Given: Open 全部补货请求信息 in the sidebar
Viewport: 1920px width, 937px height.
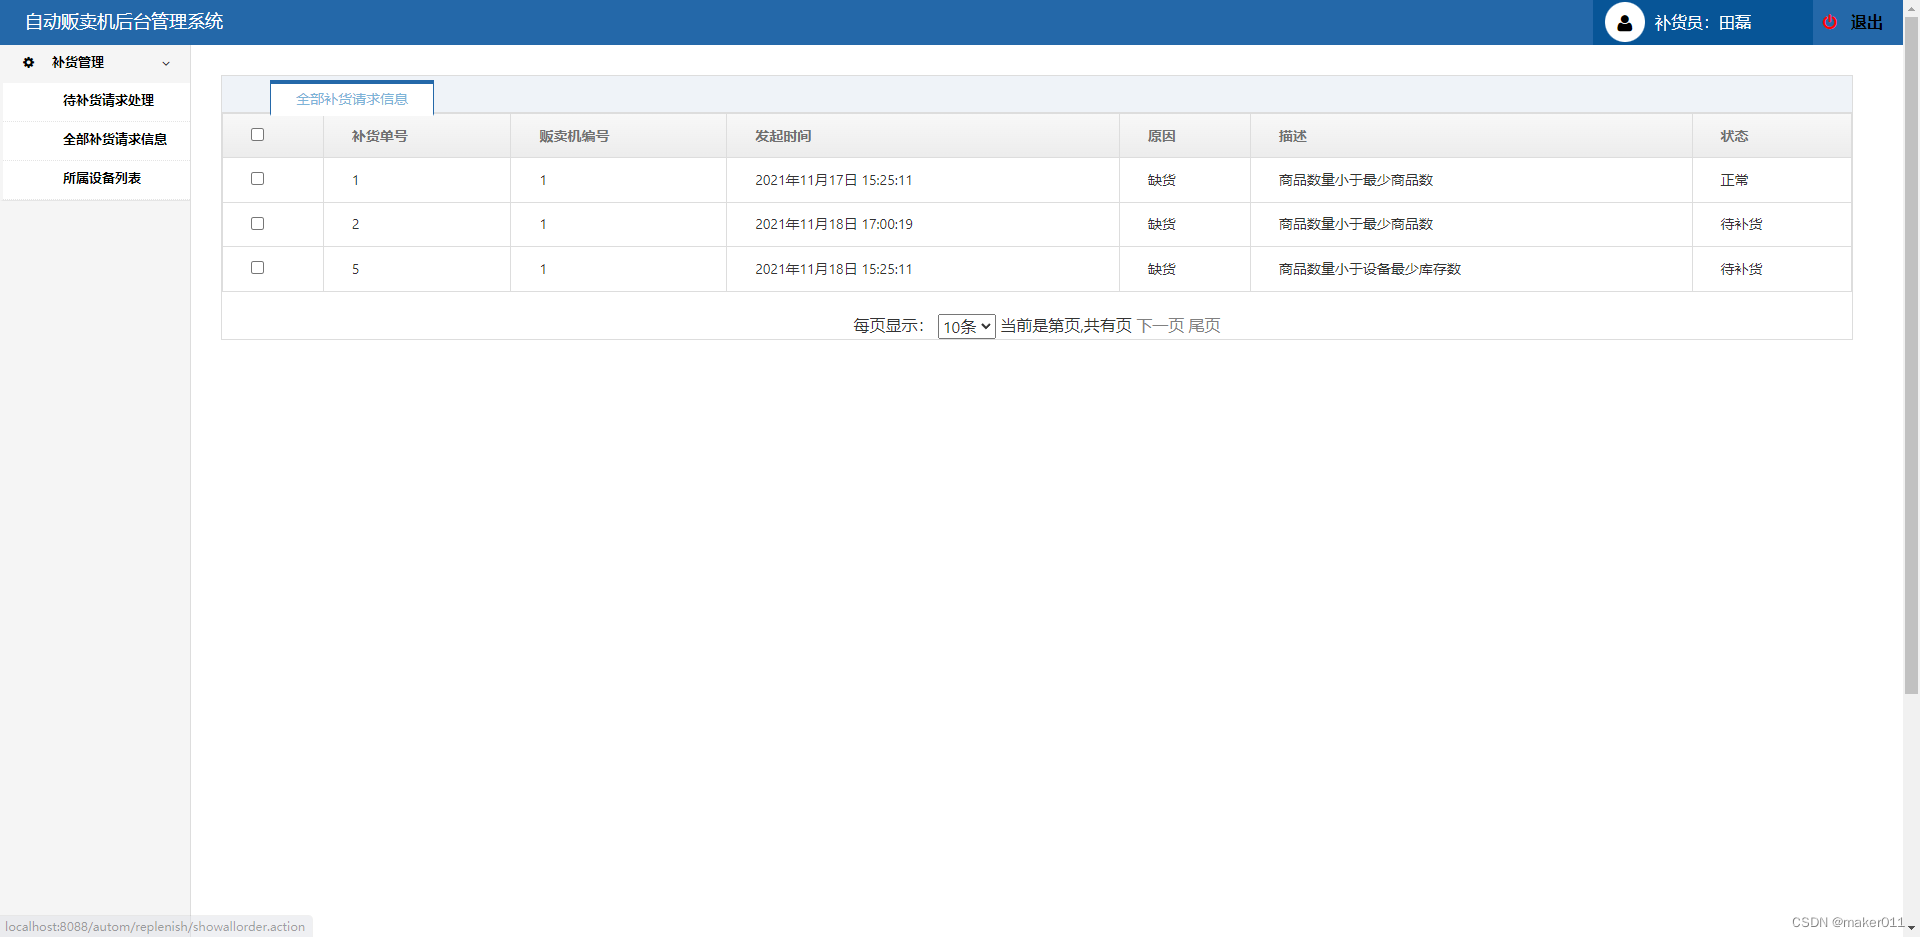Looking at the screenshot, I should coord(115,139).
